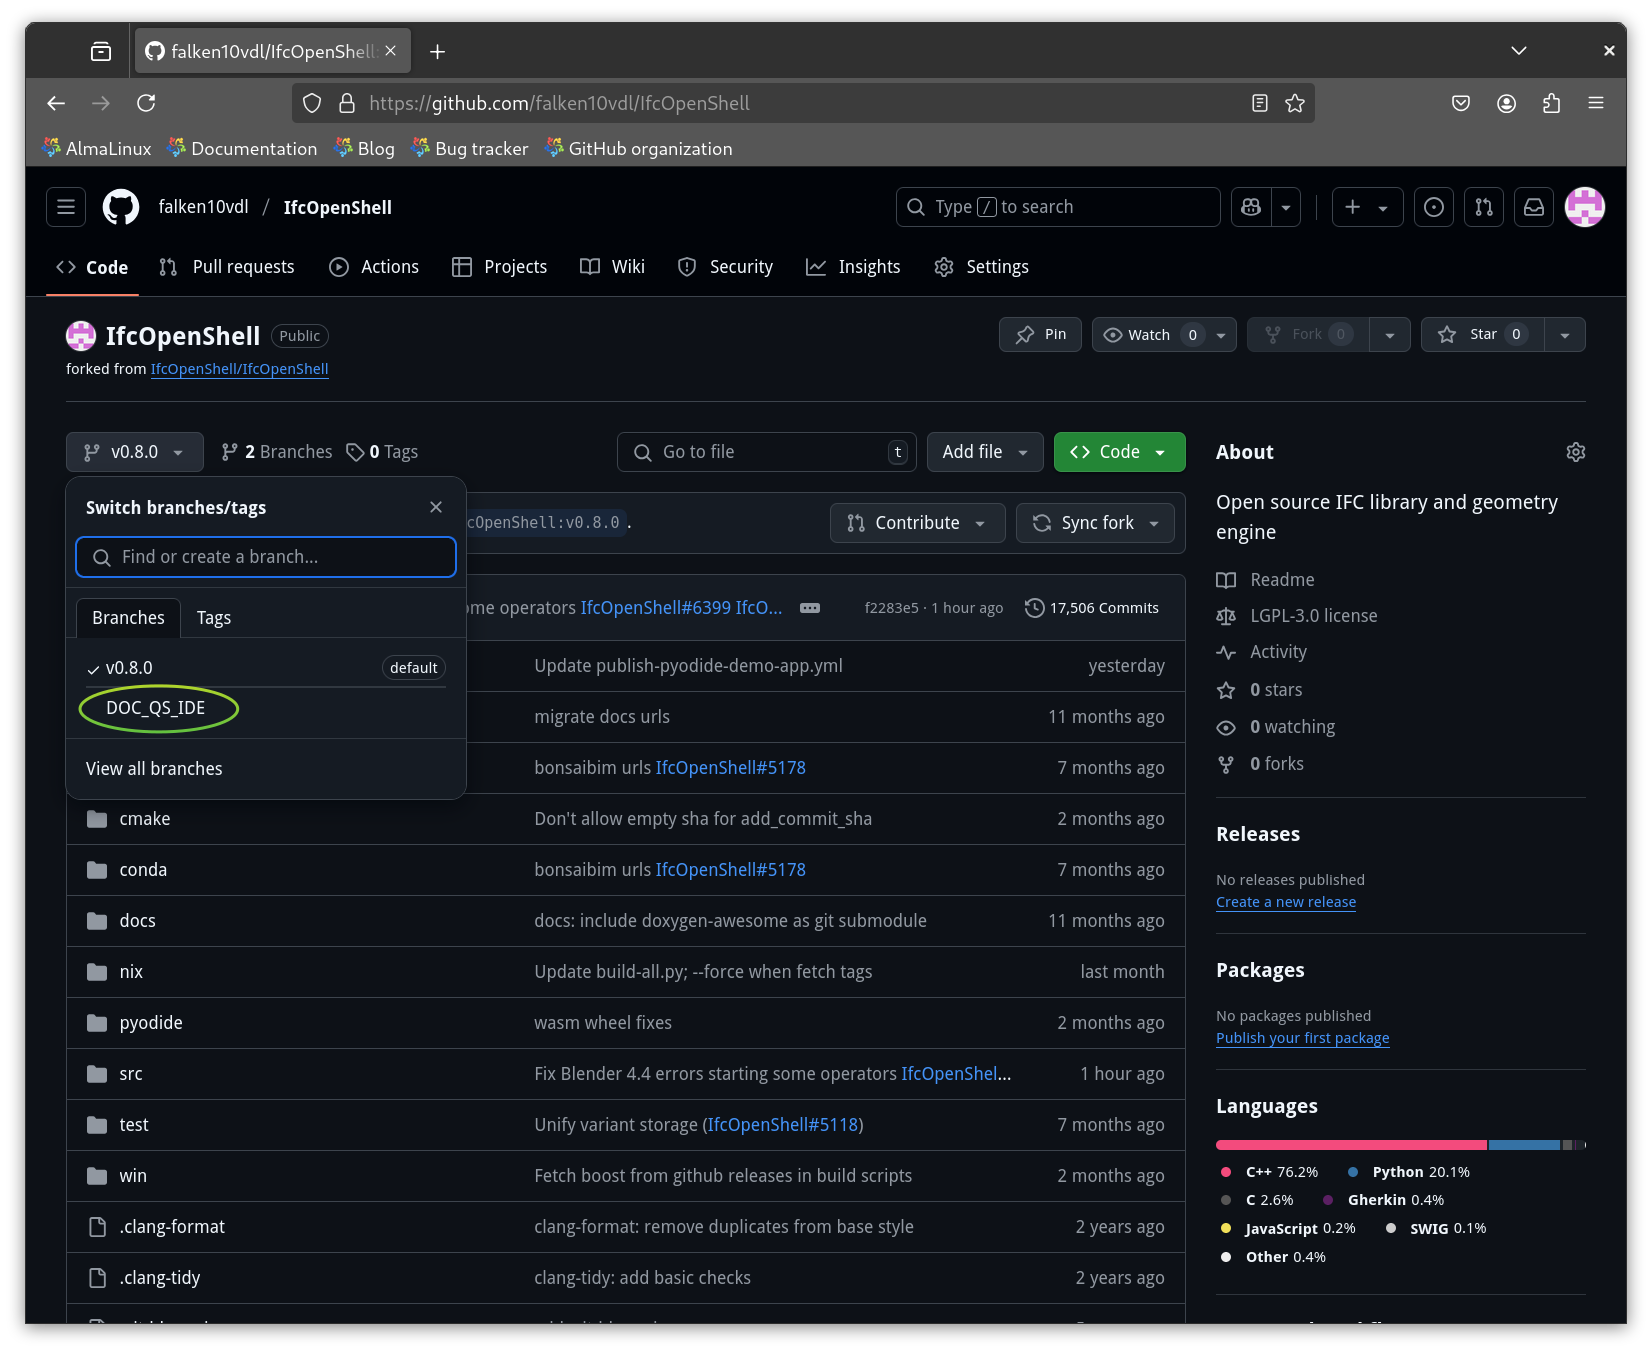Open the Firefox account icon
Viewport: 1652px width, 1352px height.
pyautogui.click(x=1506, y=103)
